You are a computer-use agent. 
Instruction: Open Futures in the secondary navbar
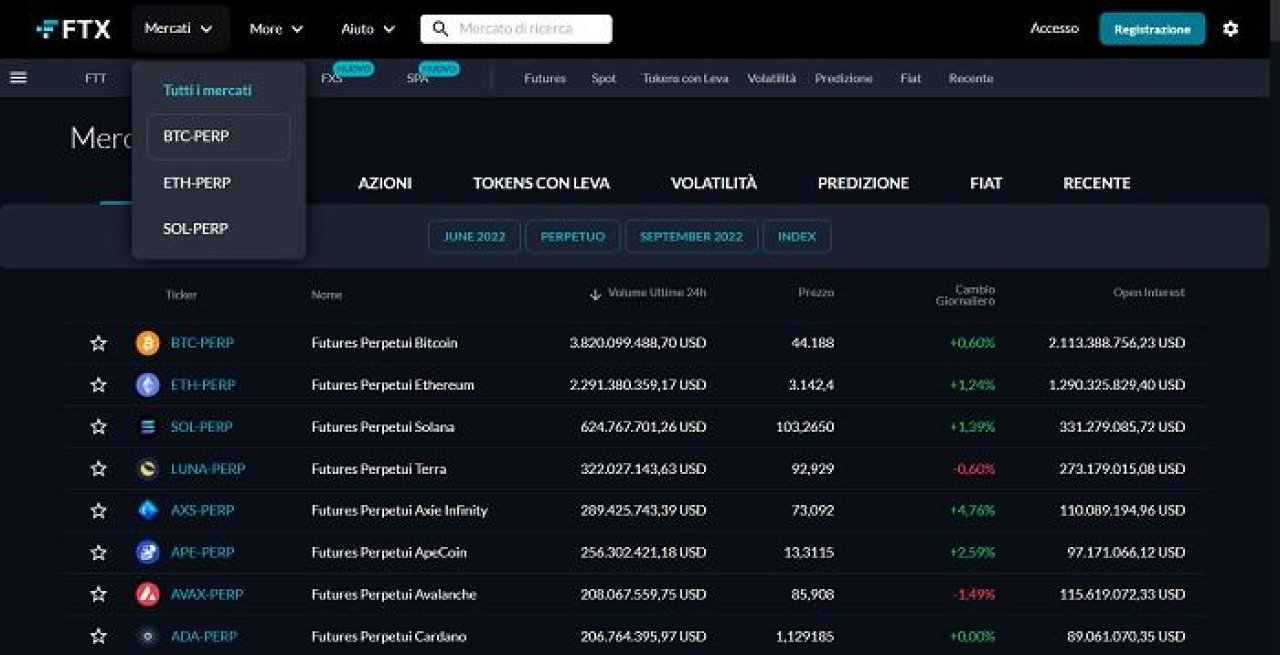[x=545, y=78]
